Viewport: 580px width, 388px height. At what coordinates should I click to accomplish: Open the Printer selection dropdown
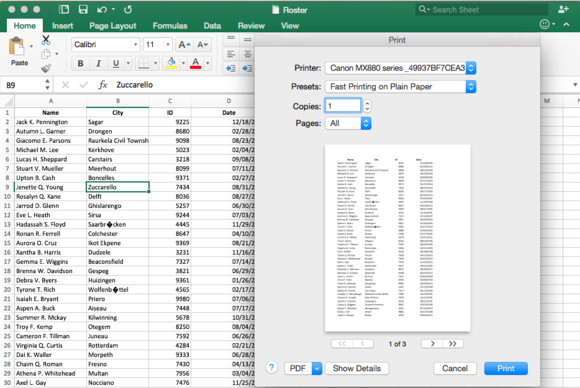tap(401, 68)
